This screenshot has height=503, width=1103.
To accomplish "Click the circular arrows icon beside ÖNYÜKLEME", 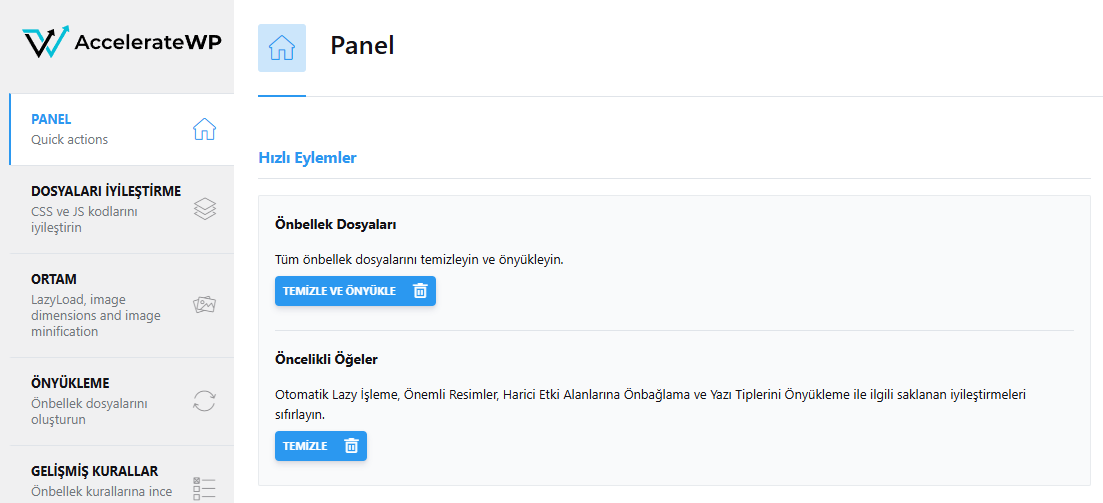I will click(204, 401).
